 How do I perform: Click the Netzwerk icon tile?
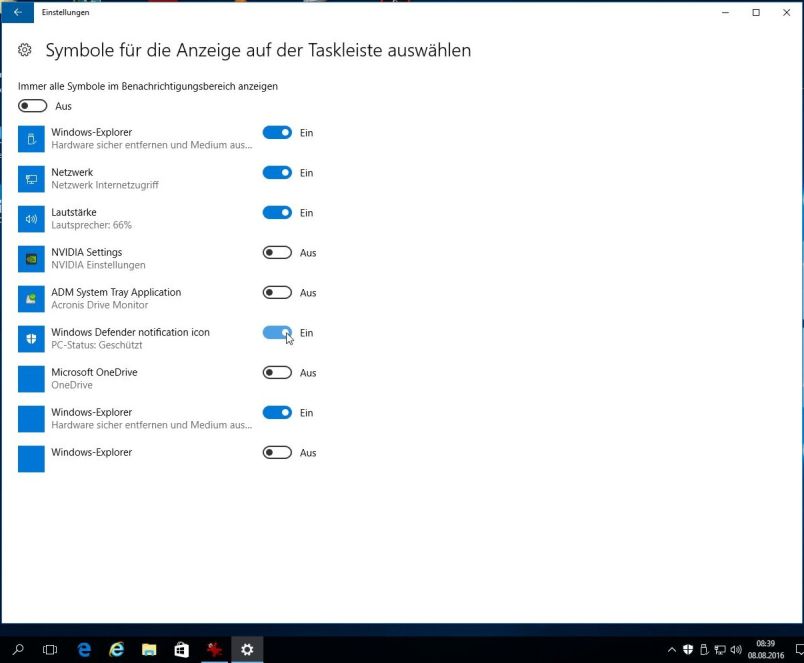pyautogui.click(x=31, y=179)
